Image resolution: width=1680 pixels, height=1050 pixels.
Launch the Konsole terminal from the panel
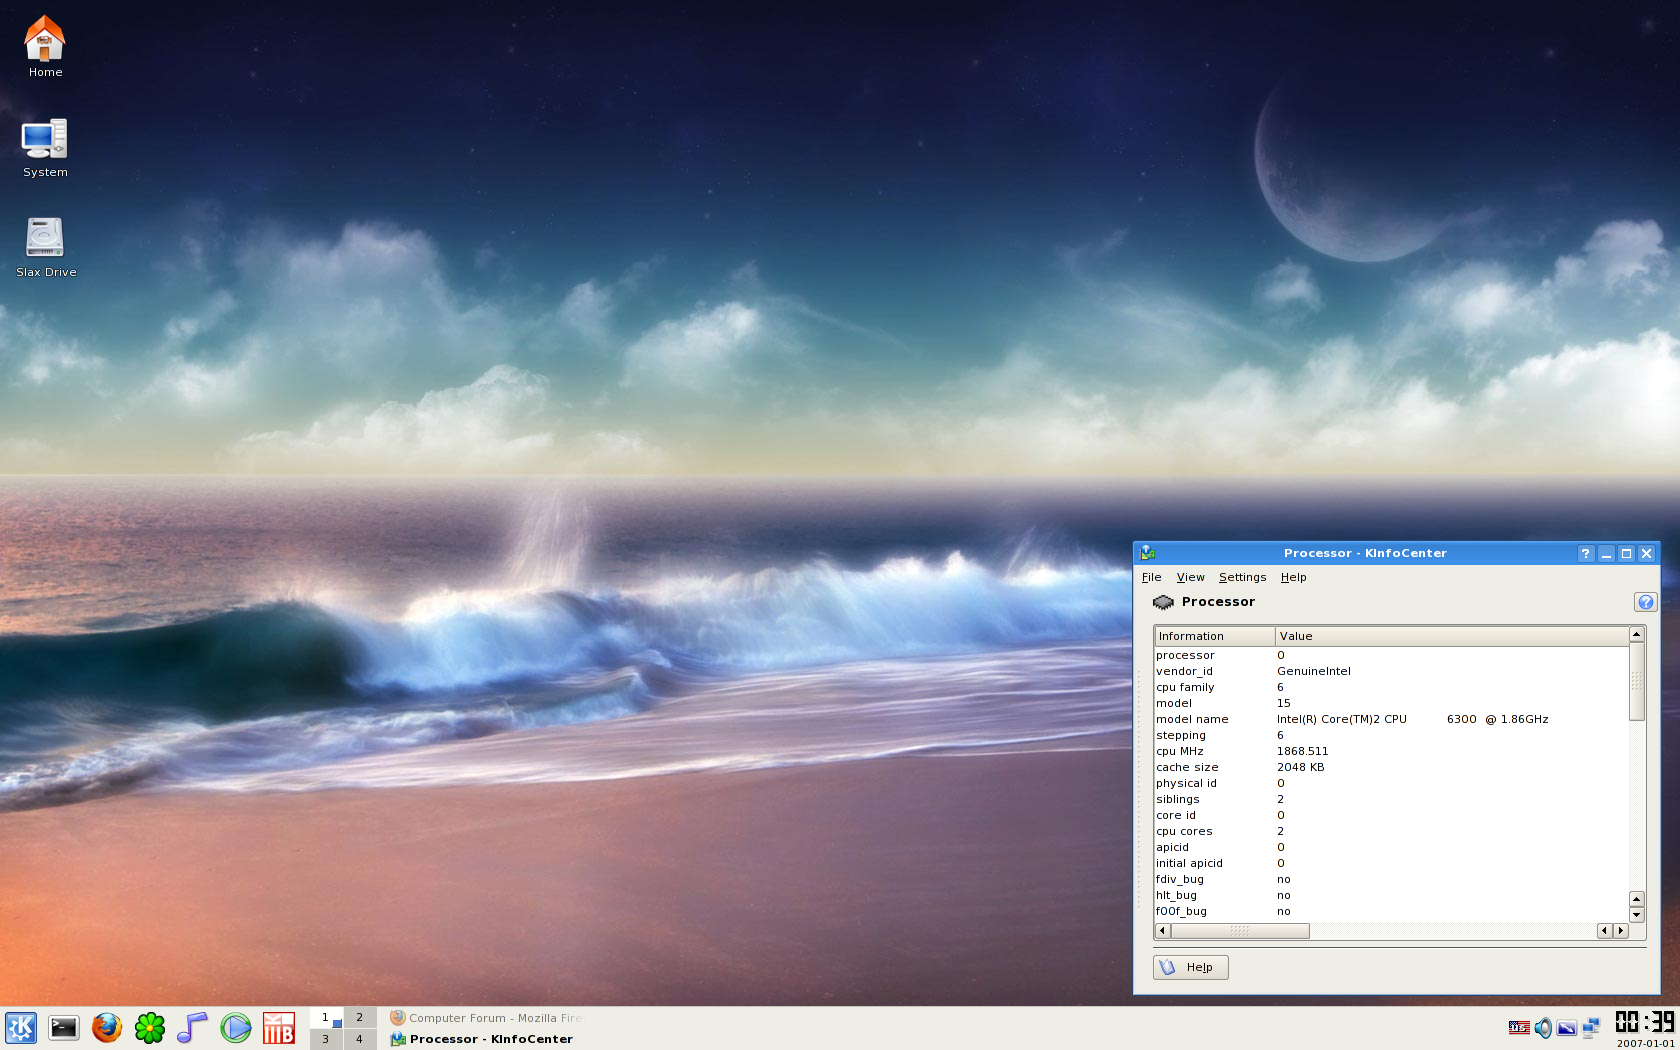(64, 1028)
